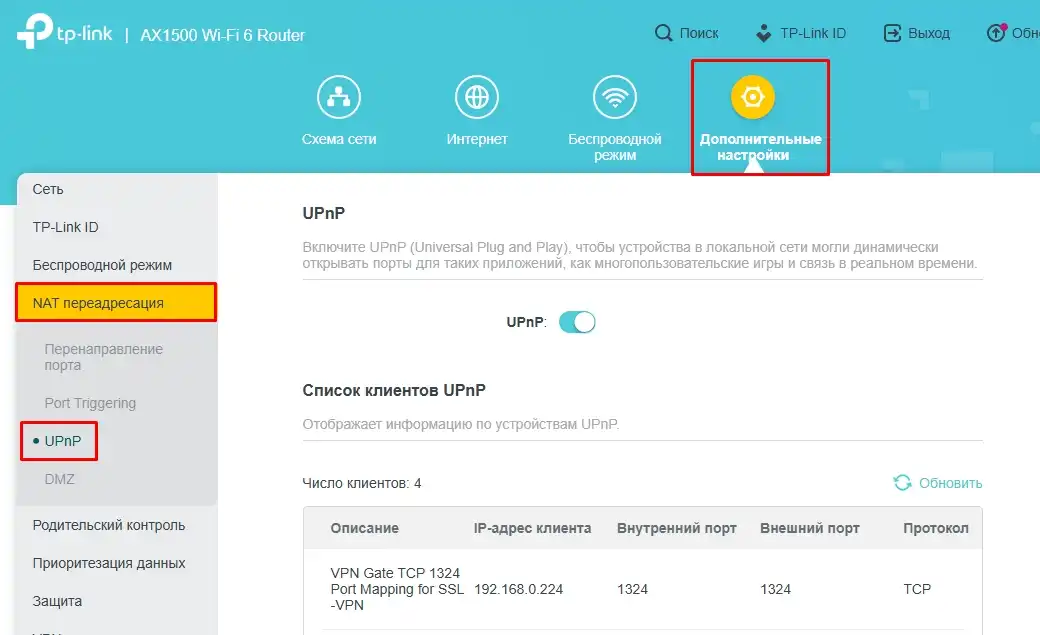This screenshot has height=635, width=1040.
Task: Expand the Сеть sidebar section
Action: pos(46,189)
